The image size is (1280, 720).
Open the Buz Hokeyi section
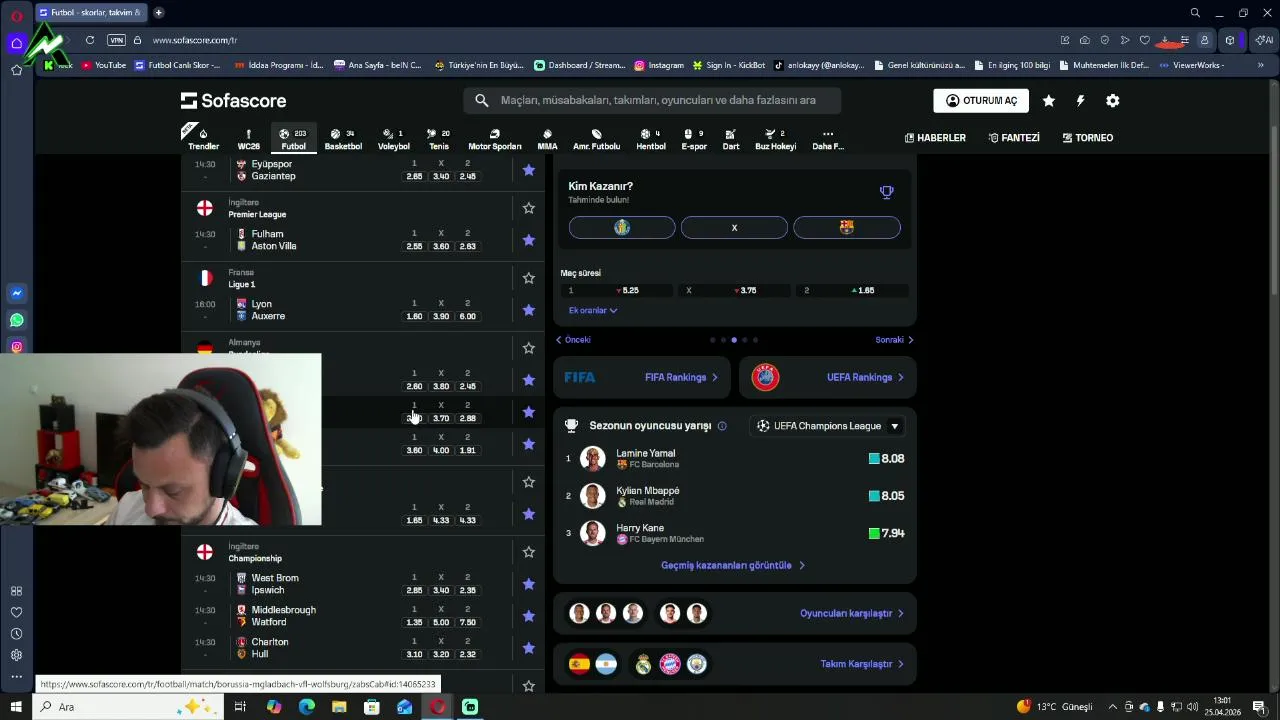[775, 139]
